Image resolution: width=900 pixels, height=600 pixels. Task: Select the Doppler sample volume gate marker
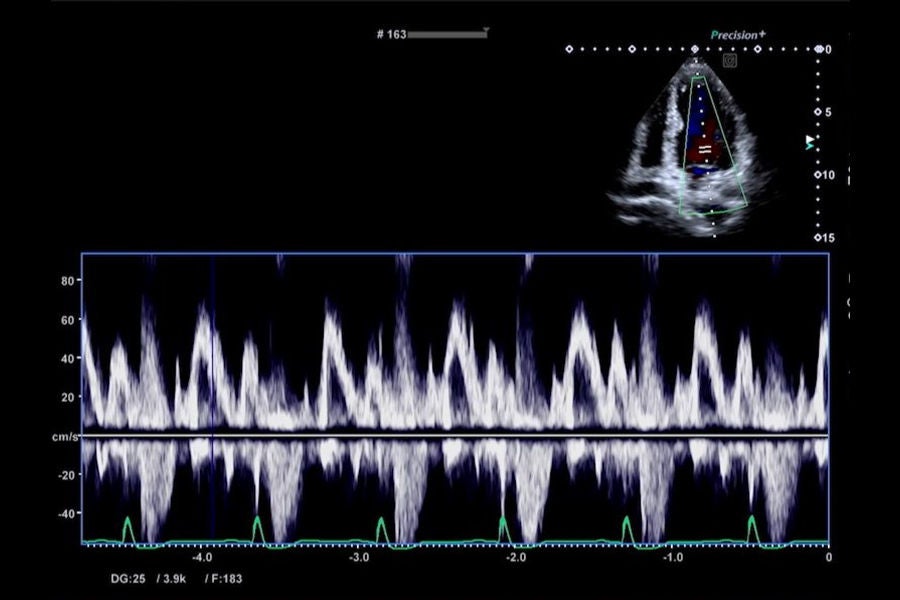pyautogui.click(x=704, y=149)
